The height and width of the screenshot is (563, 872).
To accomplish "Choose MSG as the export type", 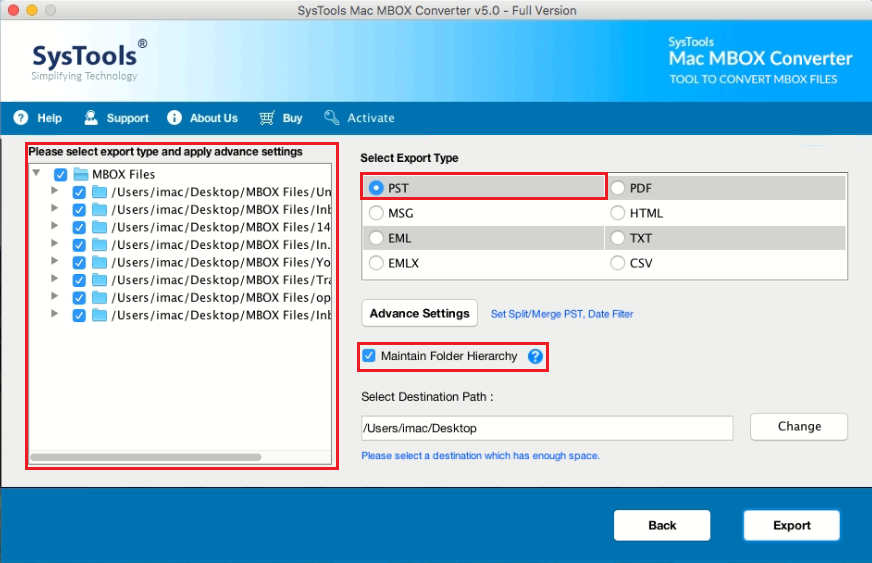I will point(376,213).
